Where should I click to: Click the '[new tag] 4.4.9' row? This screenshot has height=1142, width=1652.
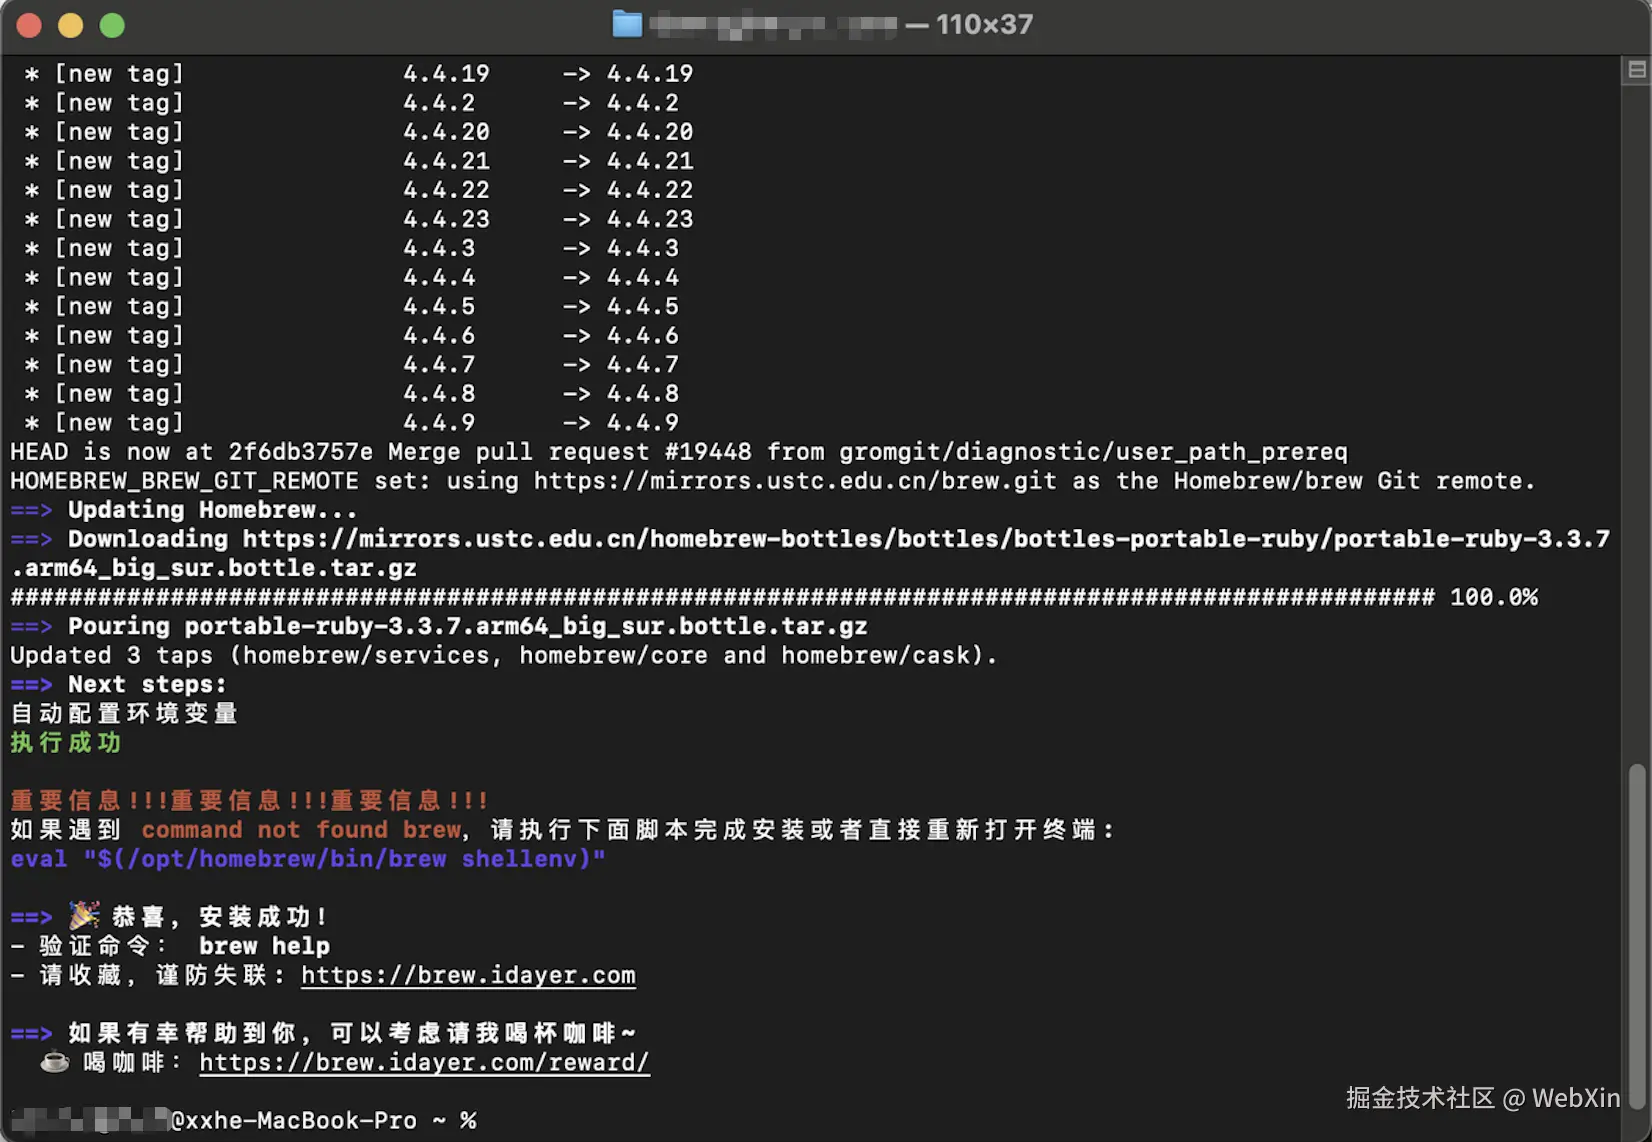351,423
